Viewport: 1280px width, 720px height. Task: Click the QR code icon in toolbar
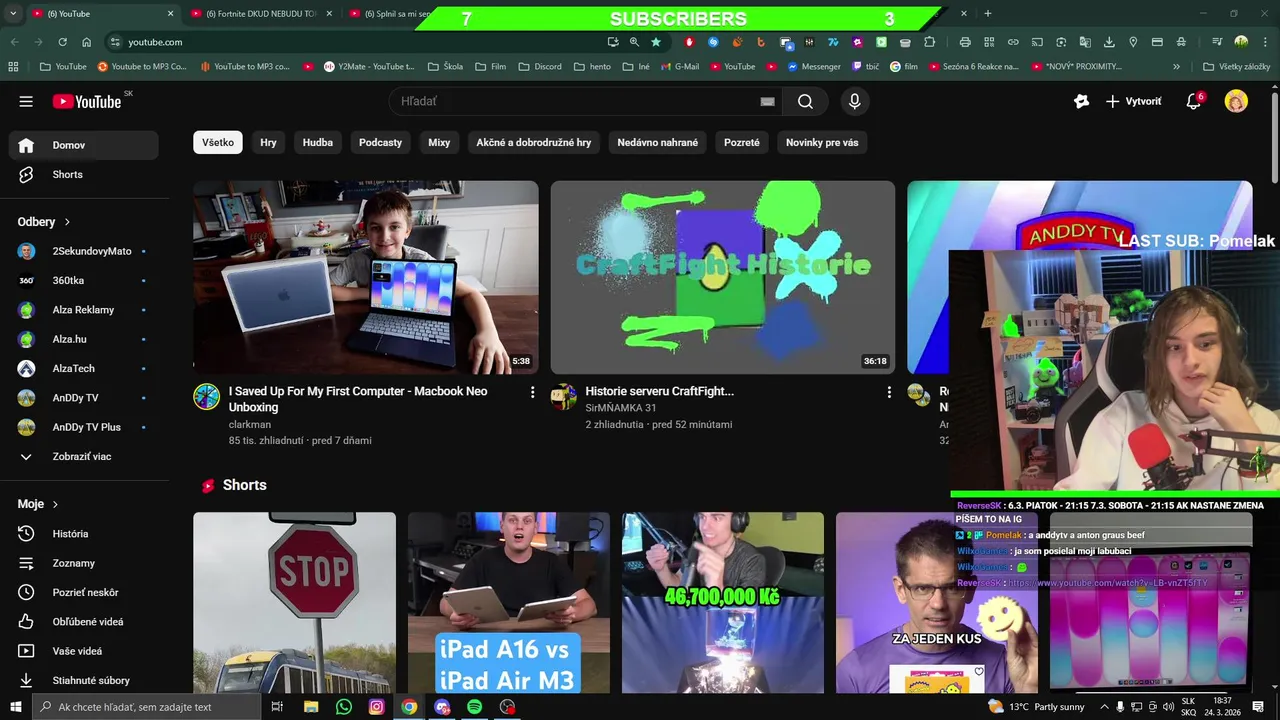[989, 42]
